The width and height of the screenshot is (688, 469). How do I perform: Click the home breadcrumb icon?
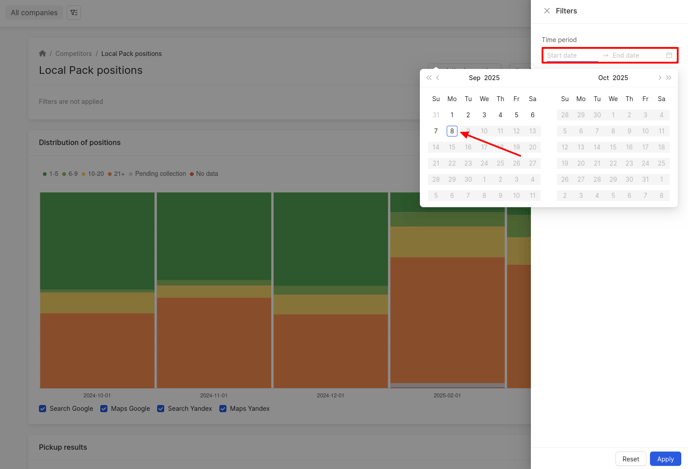pos(43,54)
